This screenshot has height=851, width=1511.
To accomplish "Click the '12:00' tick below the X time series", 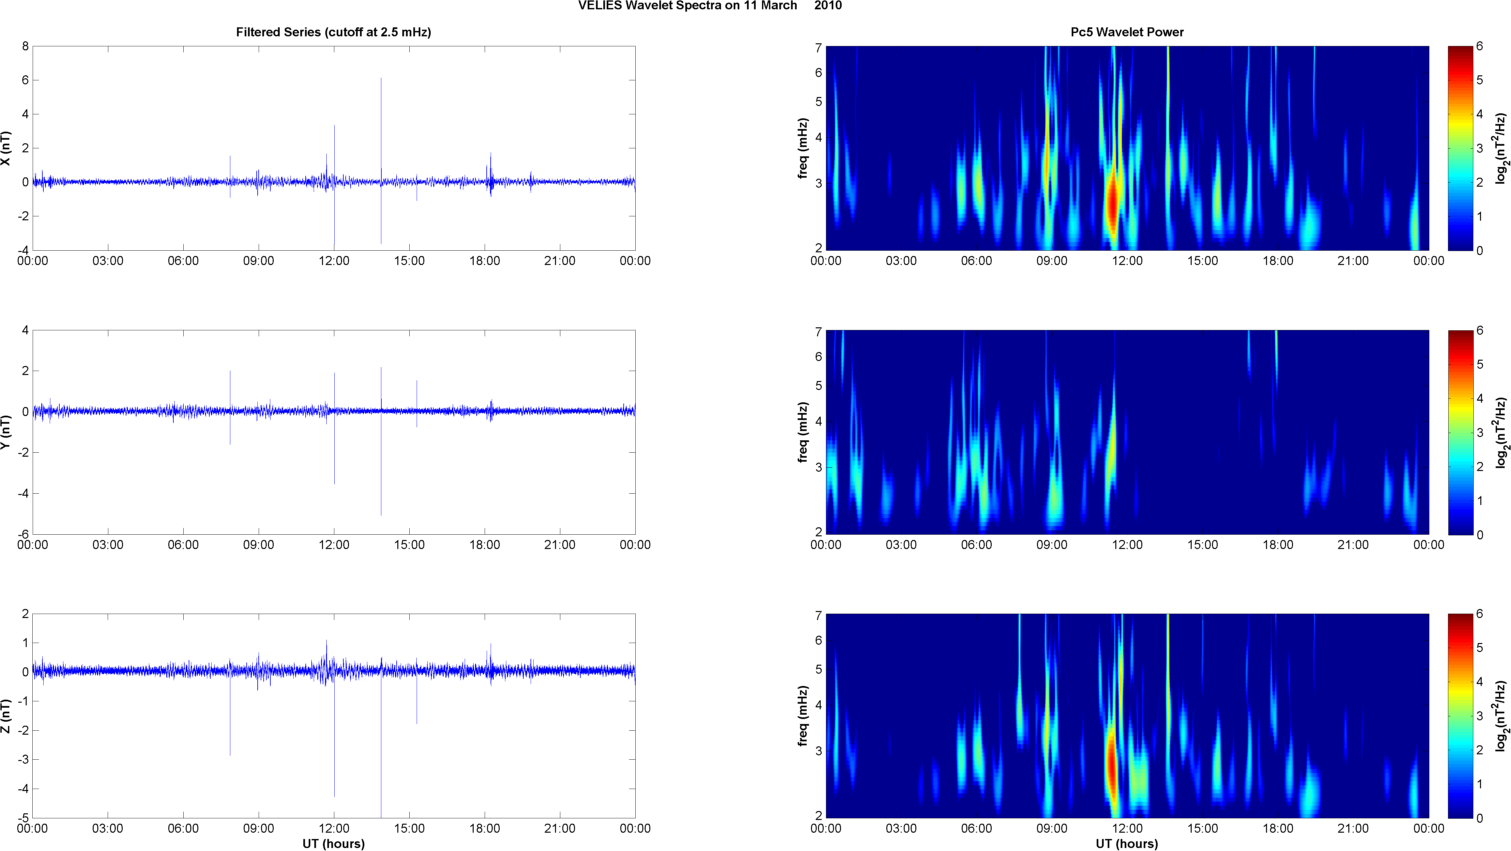I will [x=334, y=261].
